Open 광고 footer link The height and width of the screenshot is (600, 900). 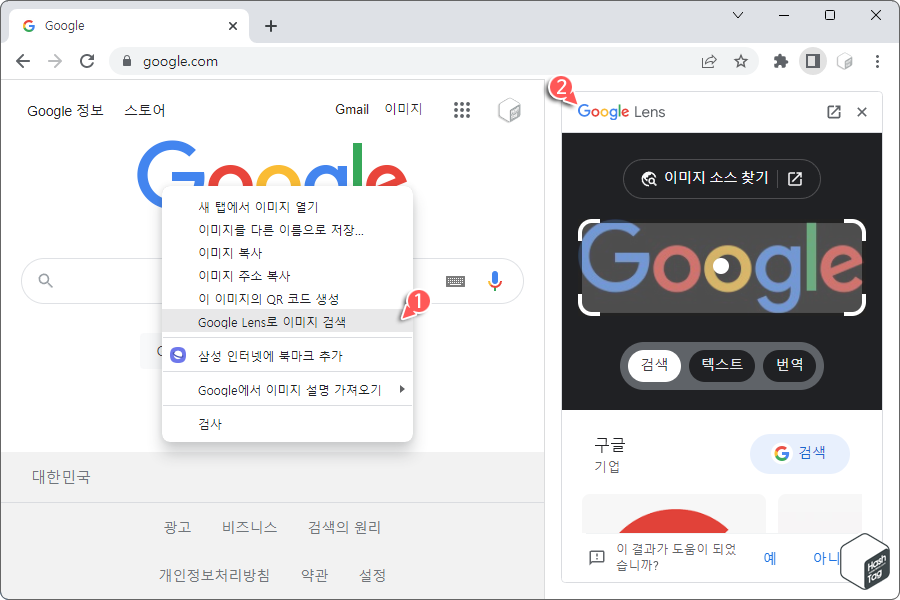coord(177,527)
